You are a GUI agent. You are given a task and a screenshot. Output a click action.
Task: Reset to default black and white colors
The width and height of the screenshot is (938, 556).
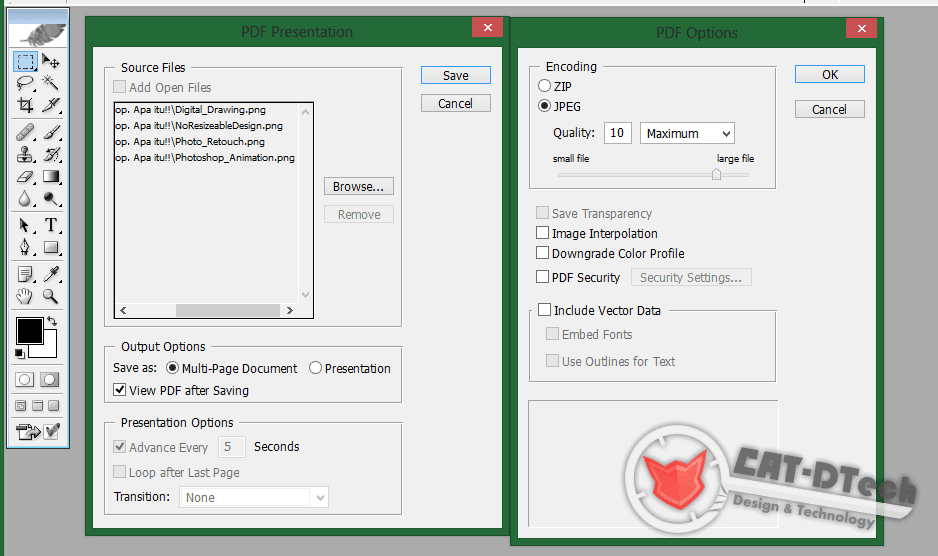tap(20, 354)
